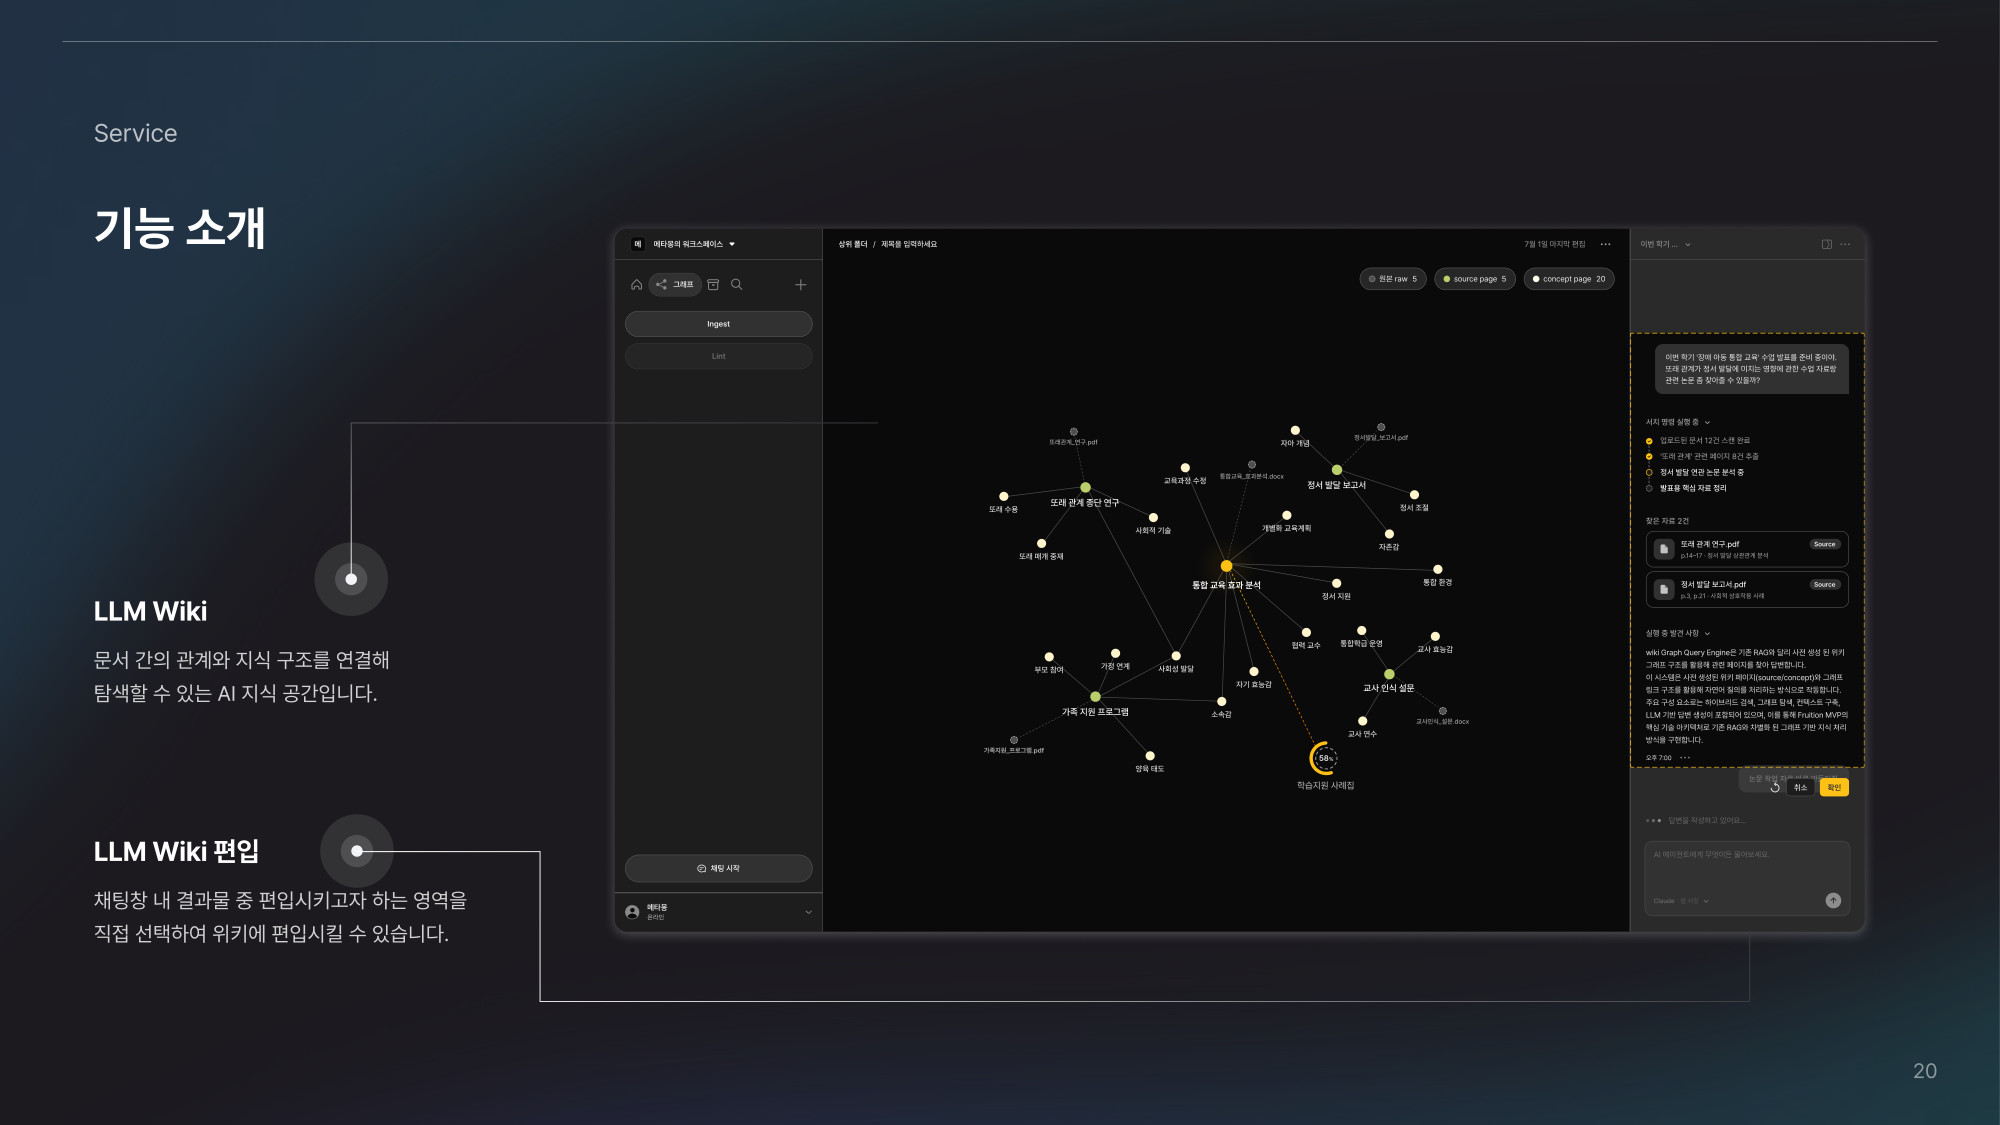Collapse the 서치 명령 실행 중 section
Viewport: 2000px width, 1125px height.
(1679, 422)
